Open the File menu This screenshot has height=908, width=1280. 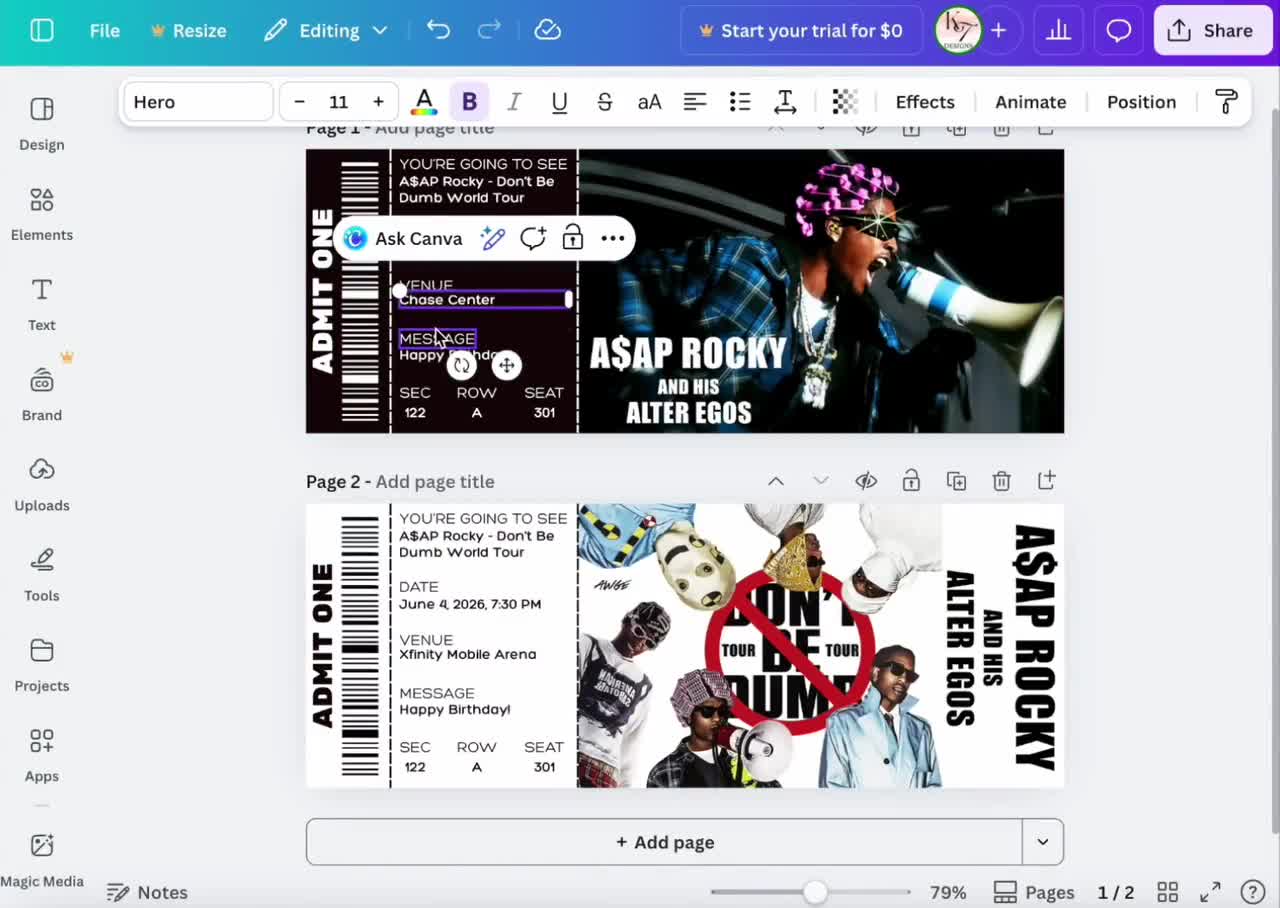[104, 30]
